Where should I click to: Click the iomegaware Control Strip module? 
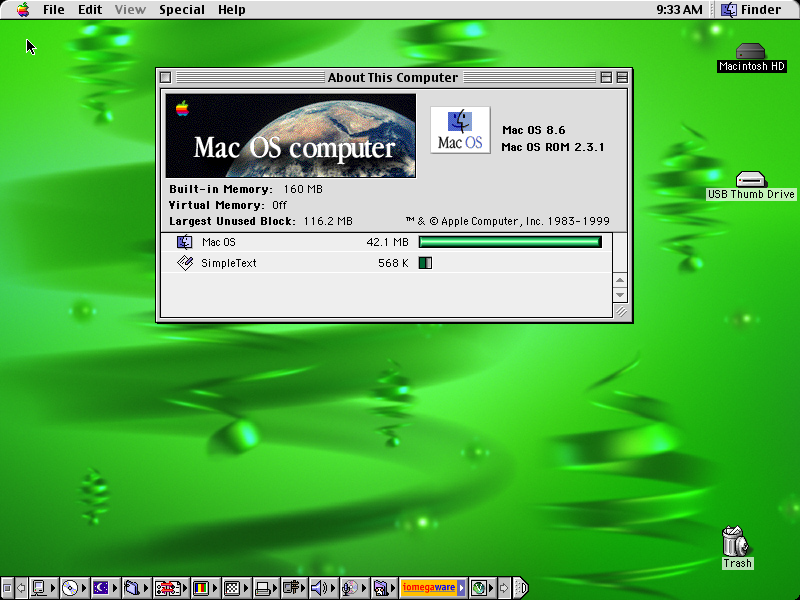tap(433, 588)
